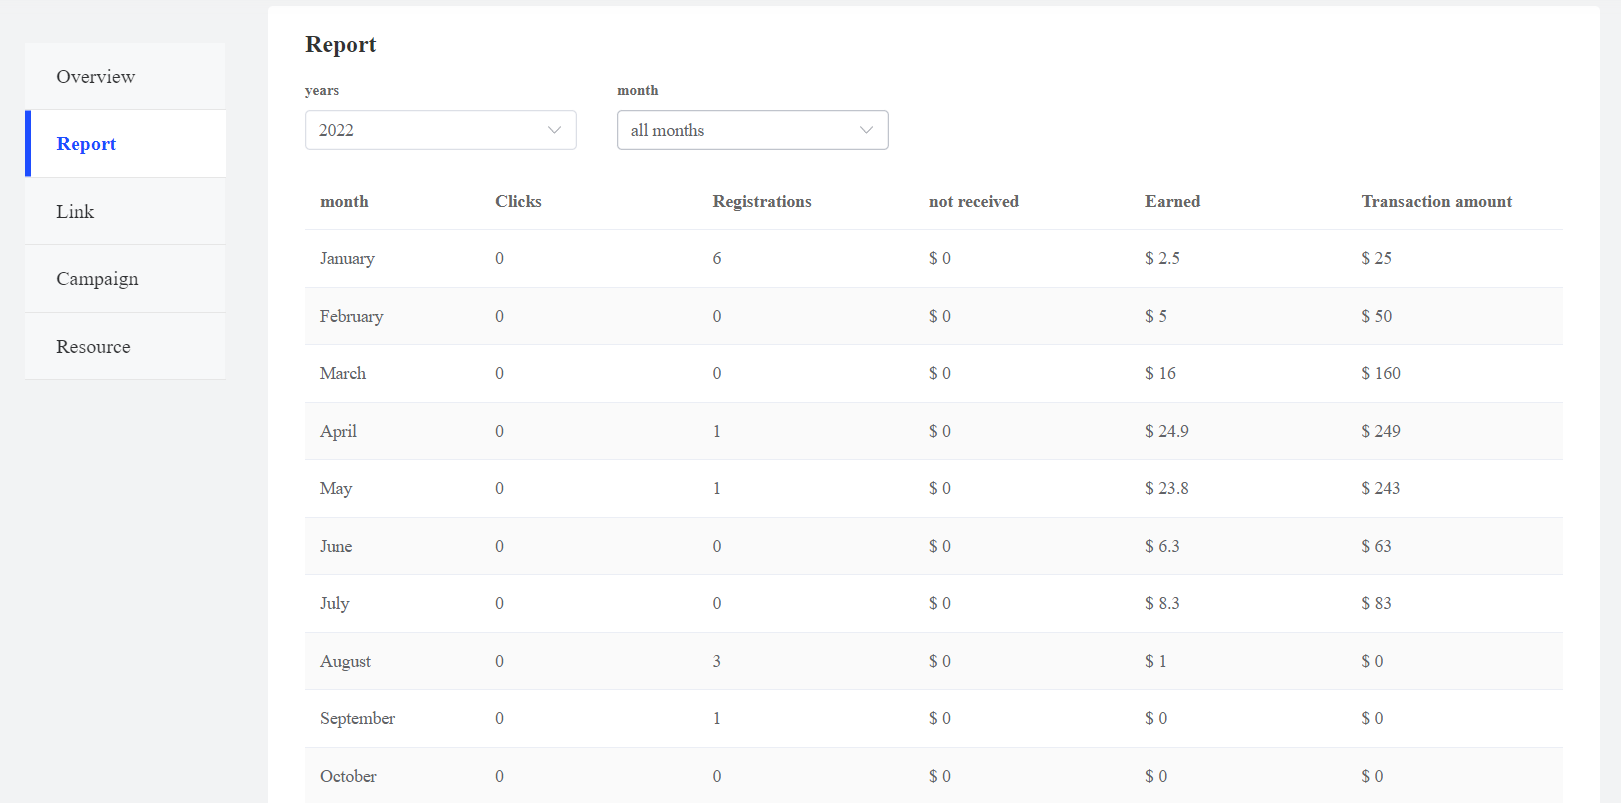Open the Overview section in sidebar
This screenshot has width=1621, height=803.
pos(125,76)
